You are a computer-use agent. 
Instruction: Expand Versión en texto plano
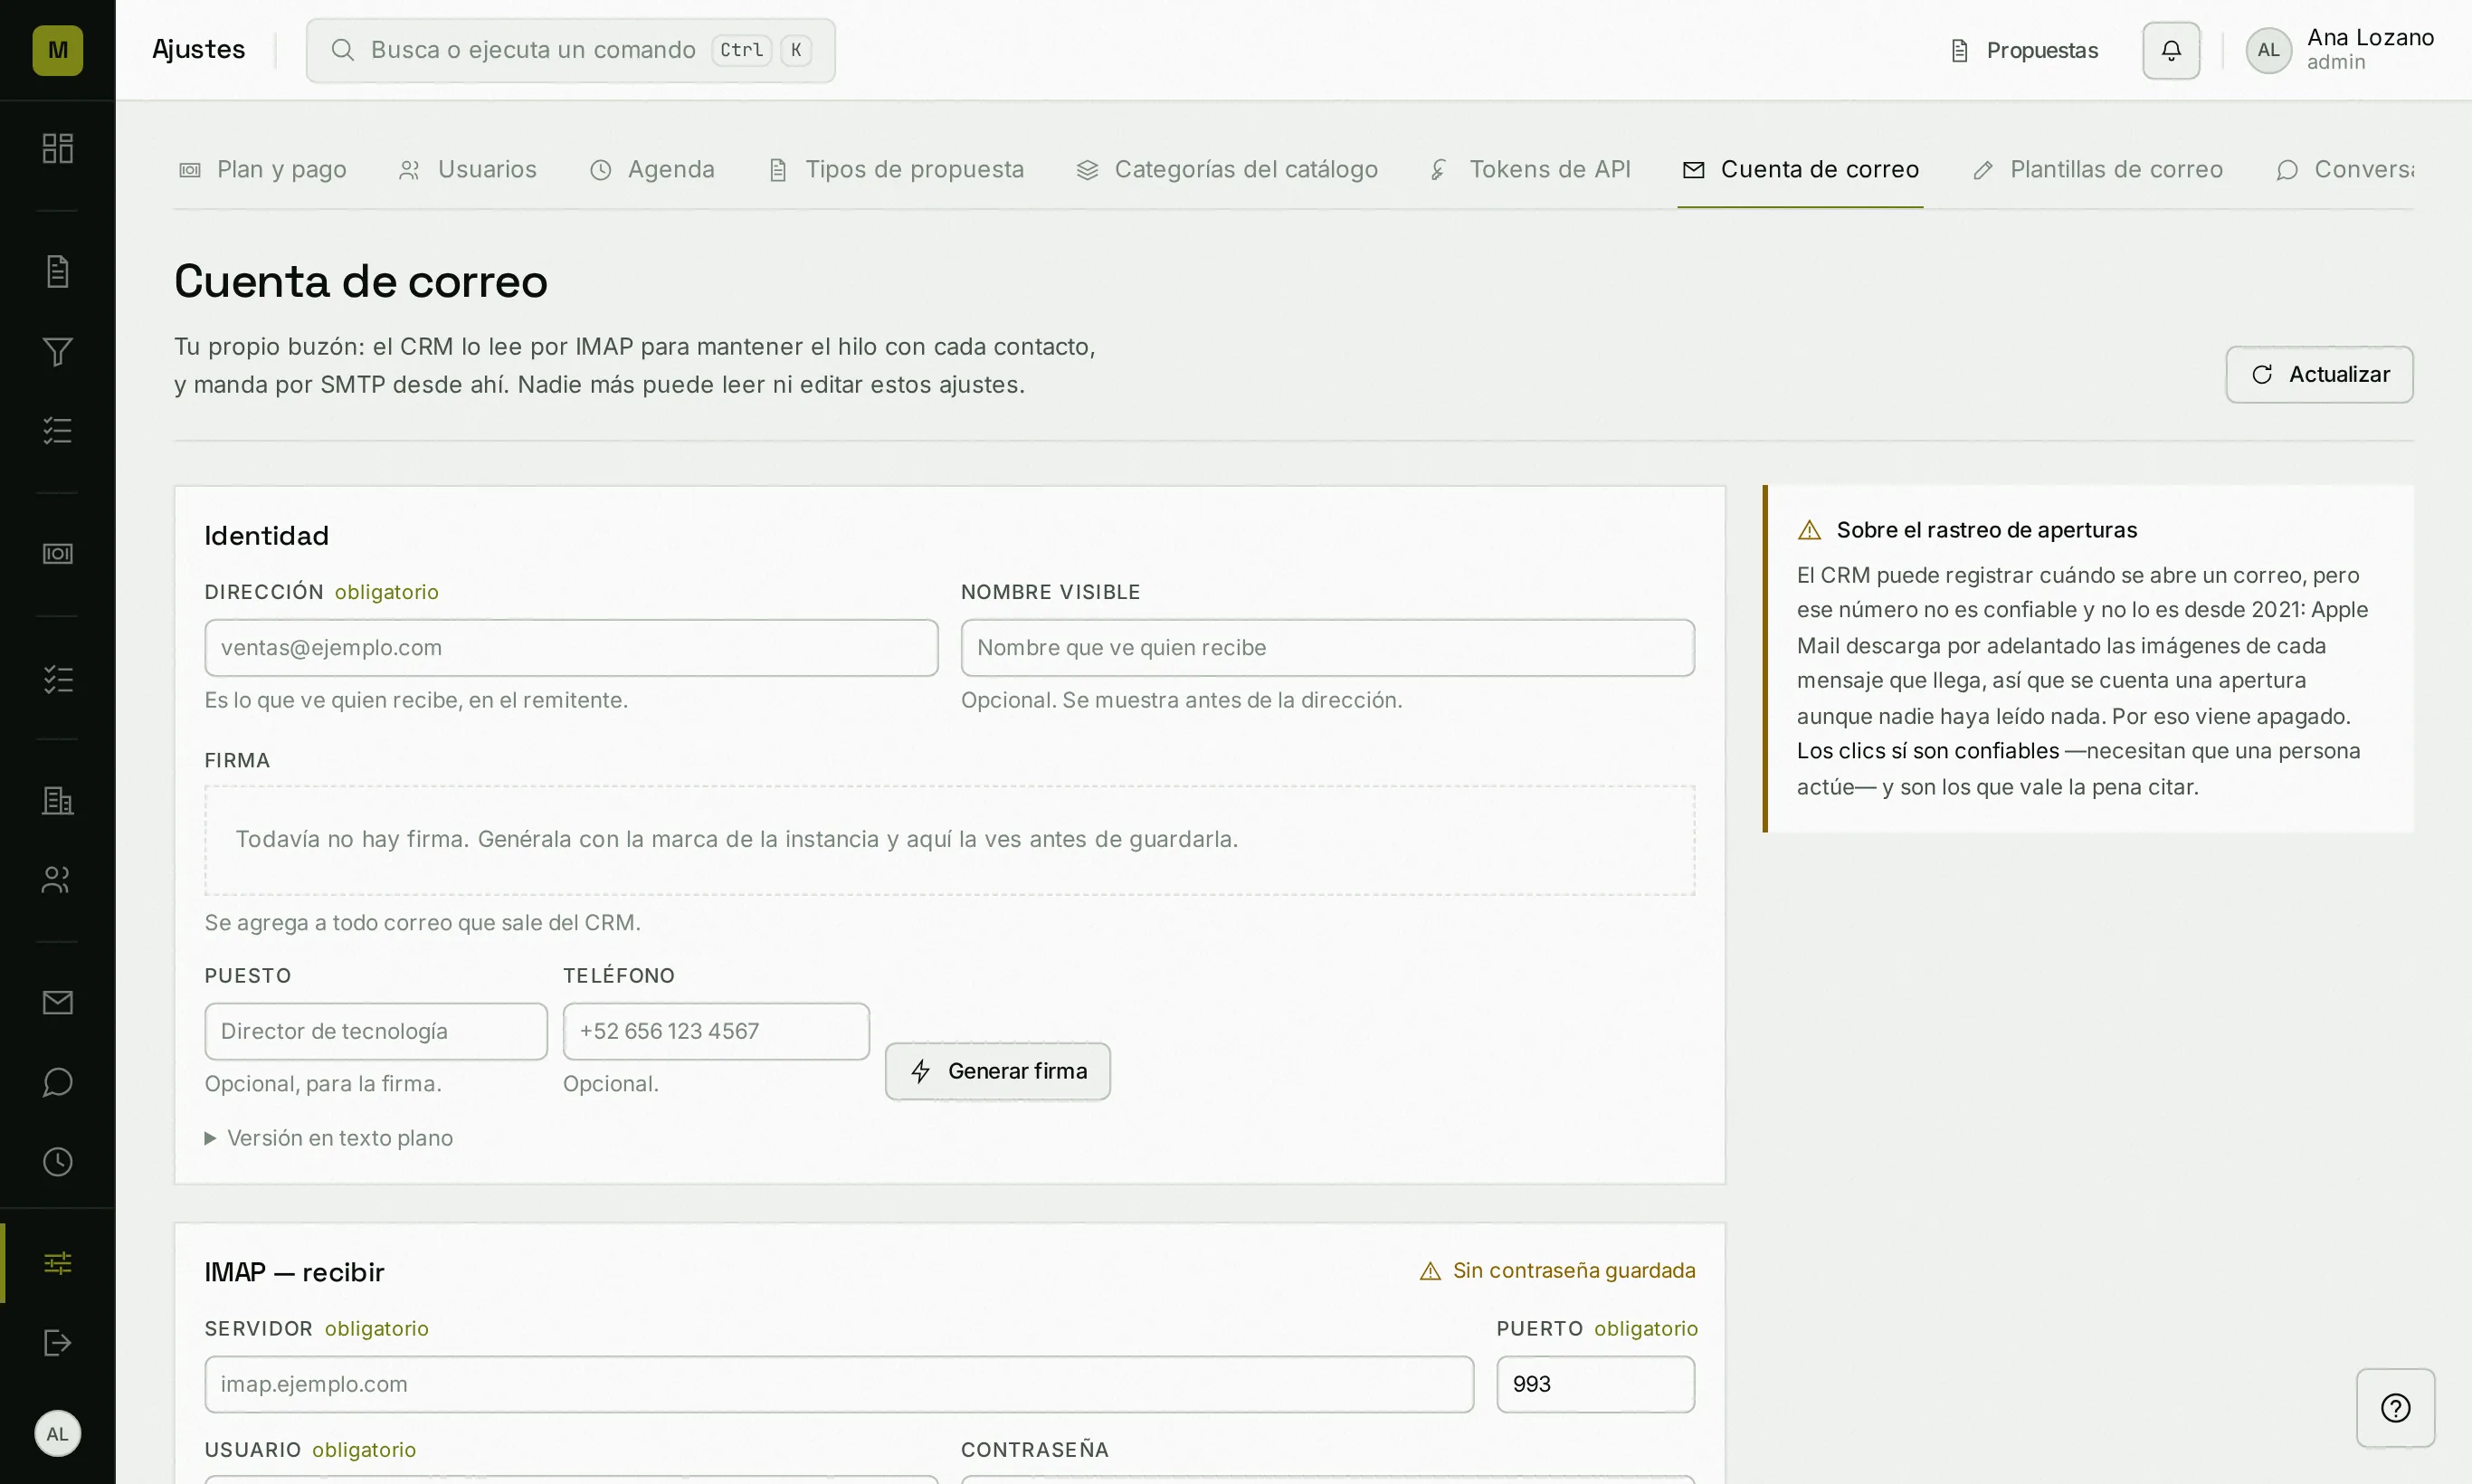[329, 1138]
